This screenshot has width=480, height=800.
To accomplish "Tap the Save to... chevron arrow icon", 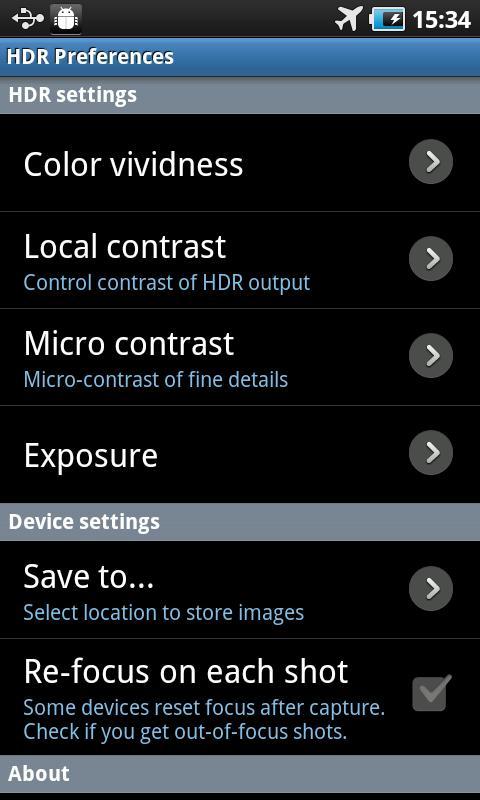I will (431, 588).
